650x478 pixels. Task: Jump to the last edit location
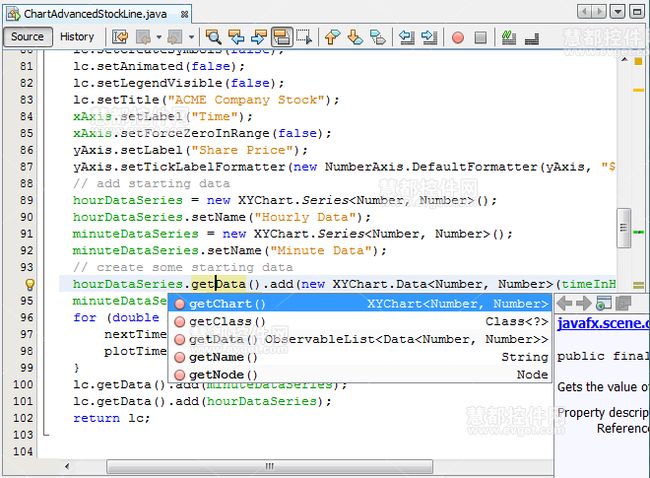(120, 37)
